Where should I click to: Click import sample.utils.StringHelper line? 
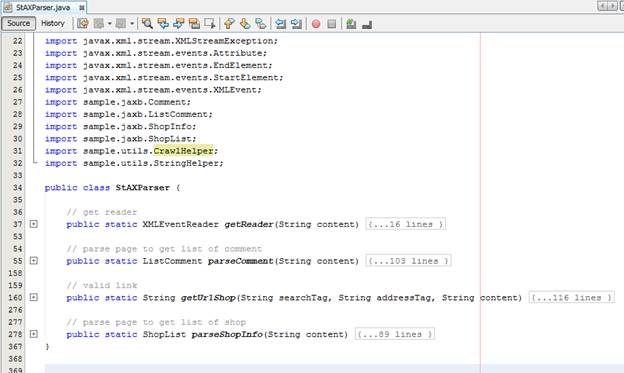(134, 163)
